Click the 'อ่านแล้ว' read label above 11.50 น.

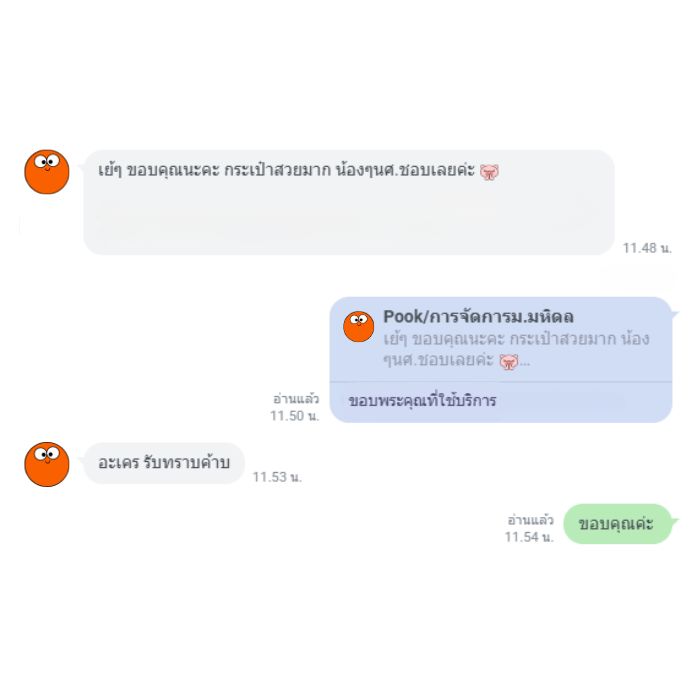click(x=296, y=398)
